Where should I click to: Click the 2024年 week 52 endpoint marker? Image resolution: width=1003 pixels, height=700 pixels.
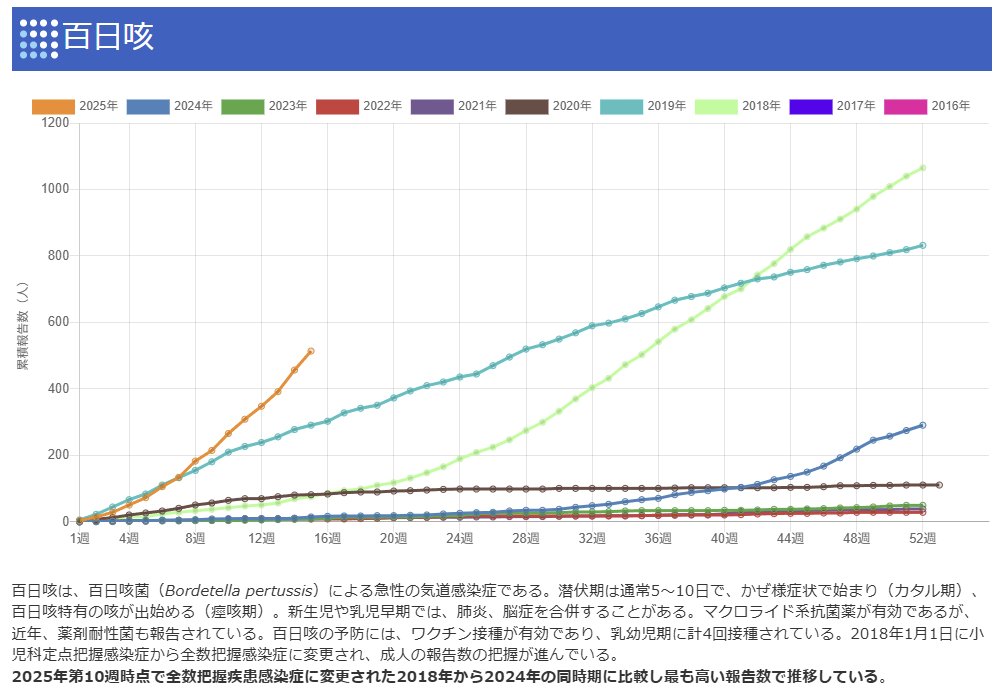coord(922,425)
